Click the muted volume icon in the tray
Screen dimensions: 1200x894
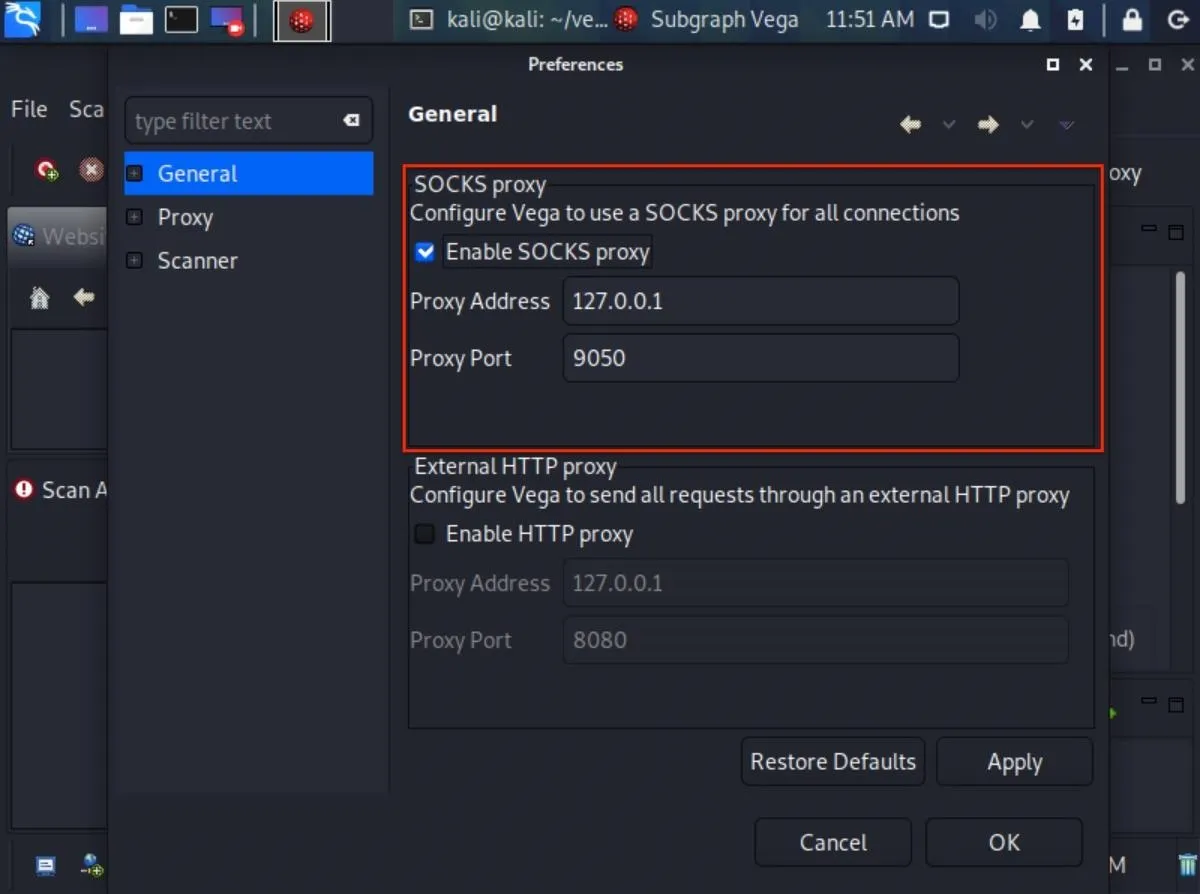(985, 19)
